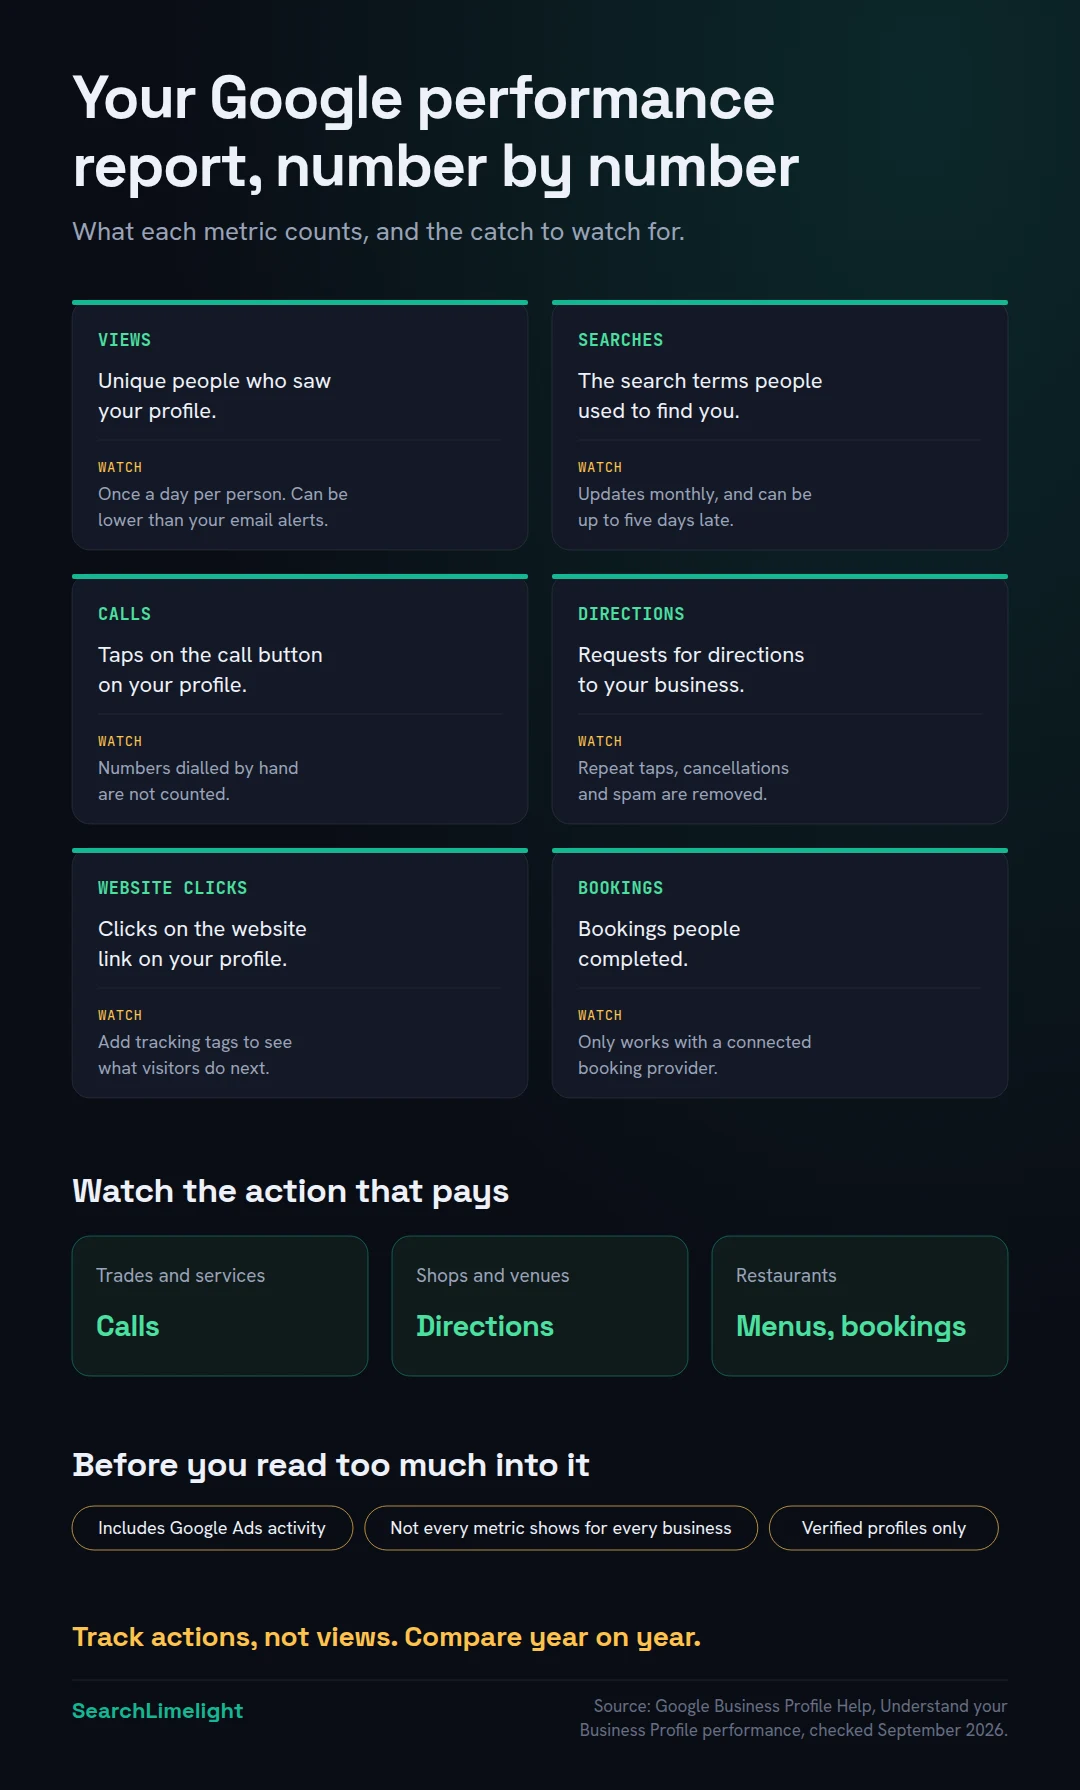Click the BOOKINGS card label

point(620,888)
